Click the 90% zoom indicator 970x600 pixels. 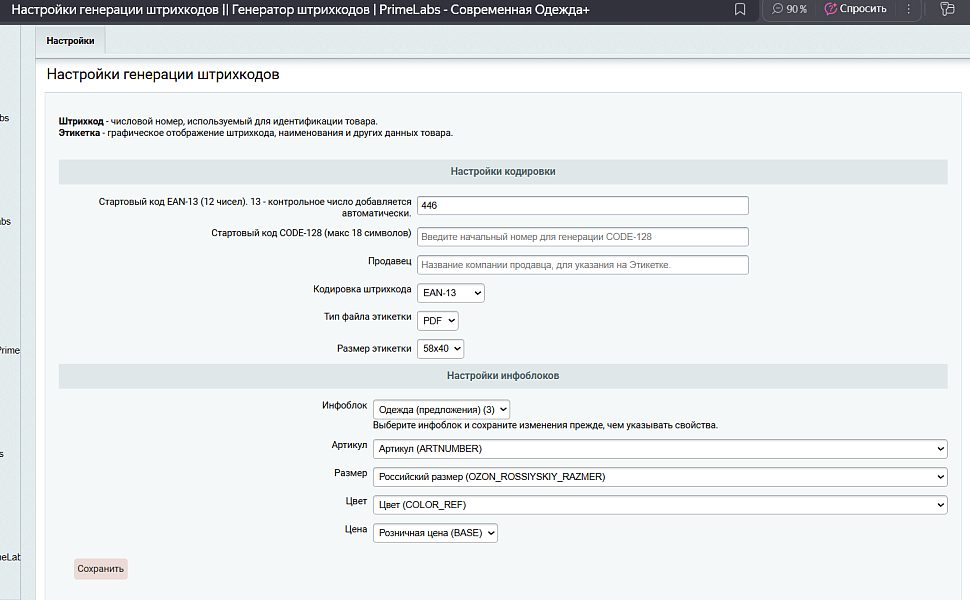(789, 9)
